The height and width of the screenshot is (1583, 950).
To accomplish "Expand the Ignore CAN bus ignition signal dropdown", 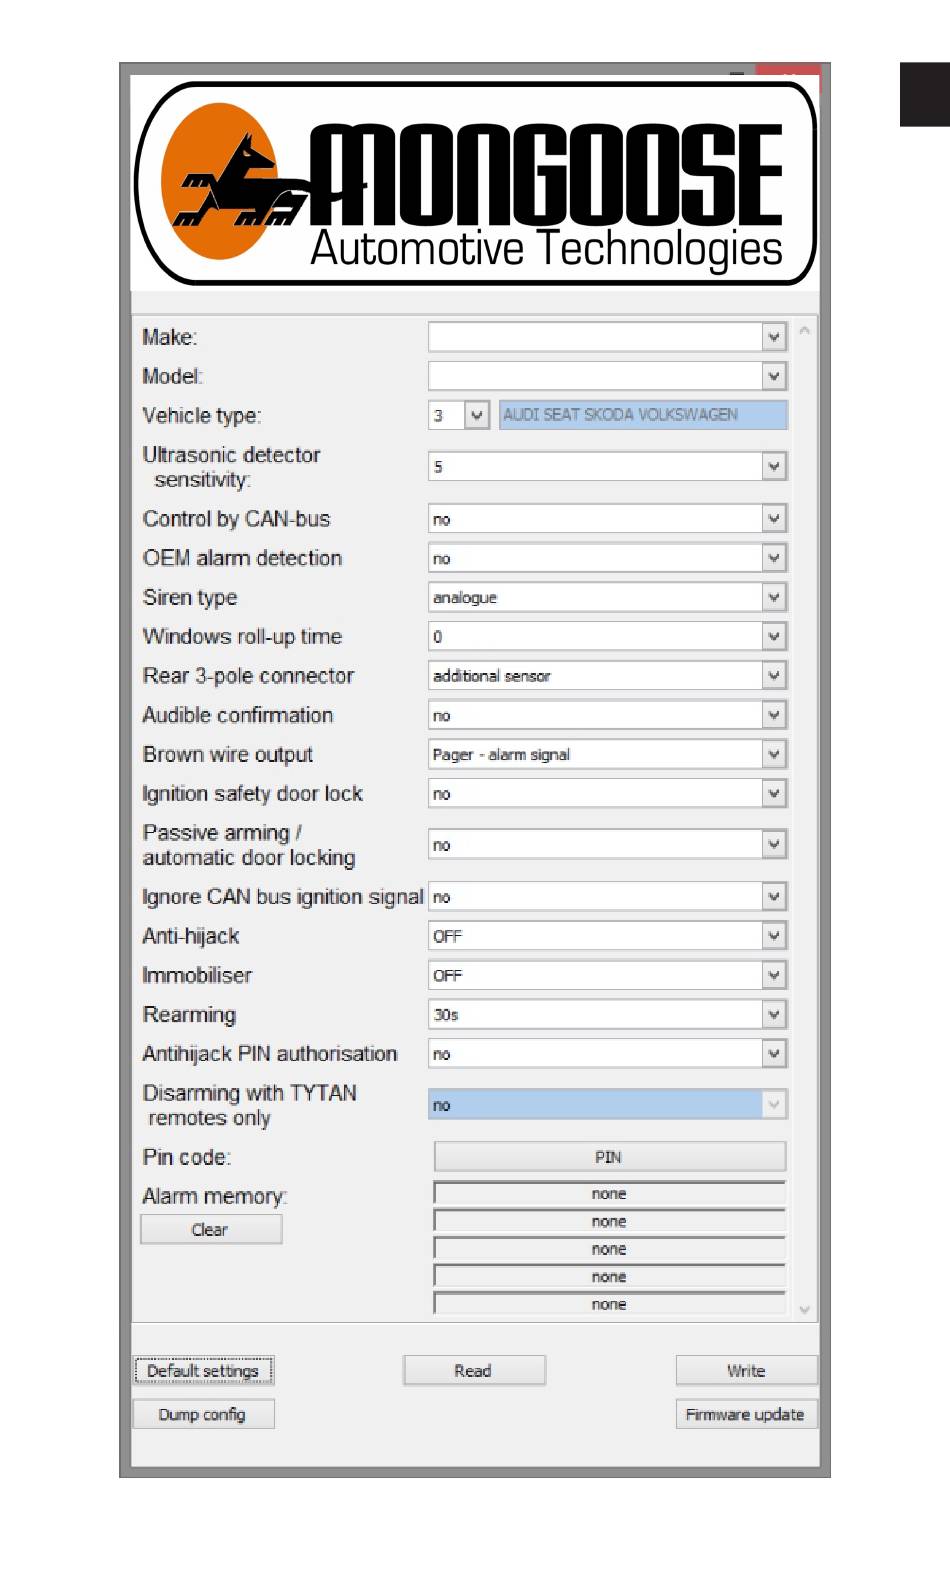I will click(x=607, y=897).
